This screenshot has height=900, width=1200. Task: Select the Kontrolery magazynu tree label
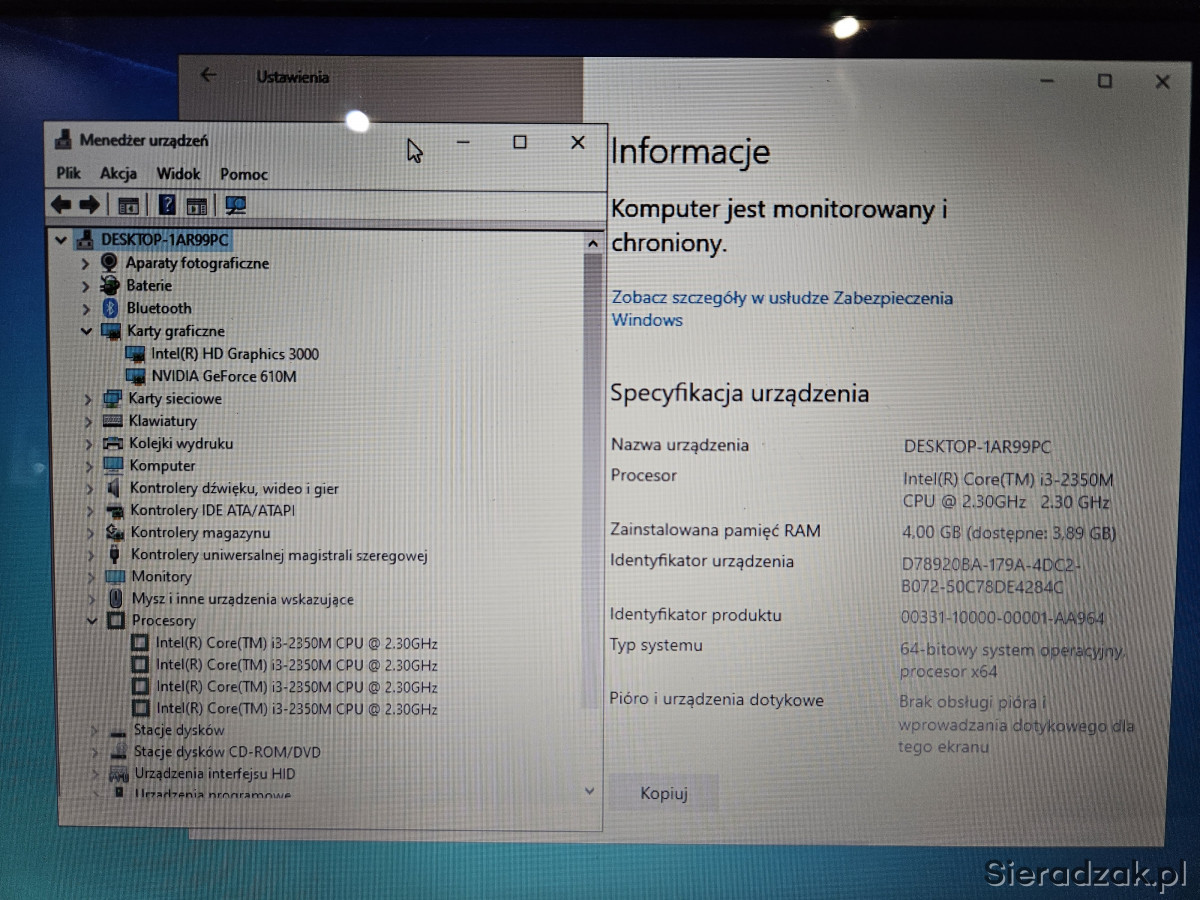pyautogui.click(x=200, y=533)
